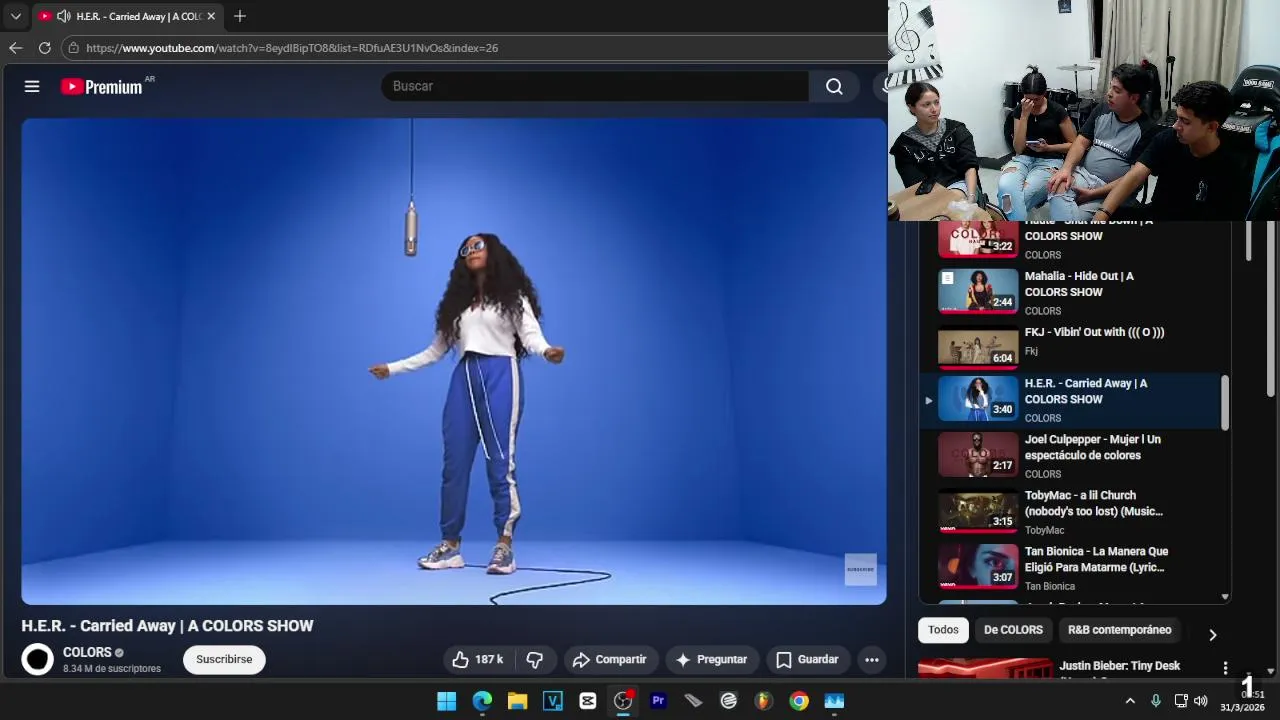Viewport: 1280px width, 720px height.
Task: Click the Preguntar button
Action: pyautogui.click(x=711, y=660)
